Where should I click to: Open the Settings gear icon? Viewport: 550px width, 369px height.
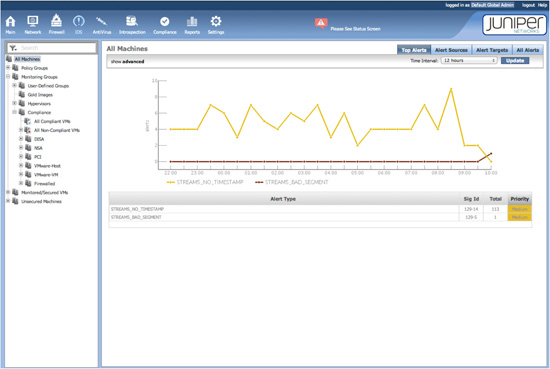(x=216, y=21)
